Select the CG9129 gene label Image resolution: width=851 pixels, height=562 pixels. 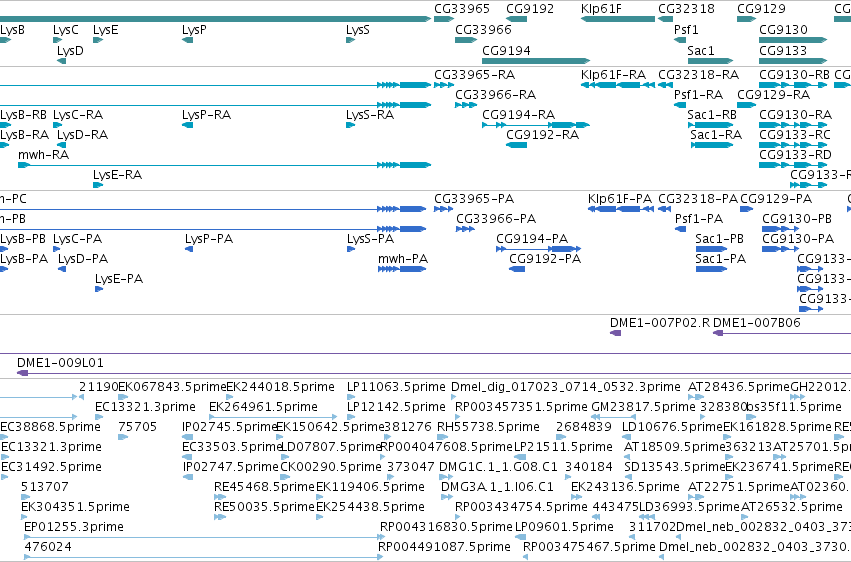click(761, 9)
